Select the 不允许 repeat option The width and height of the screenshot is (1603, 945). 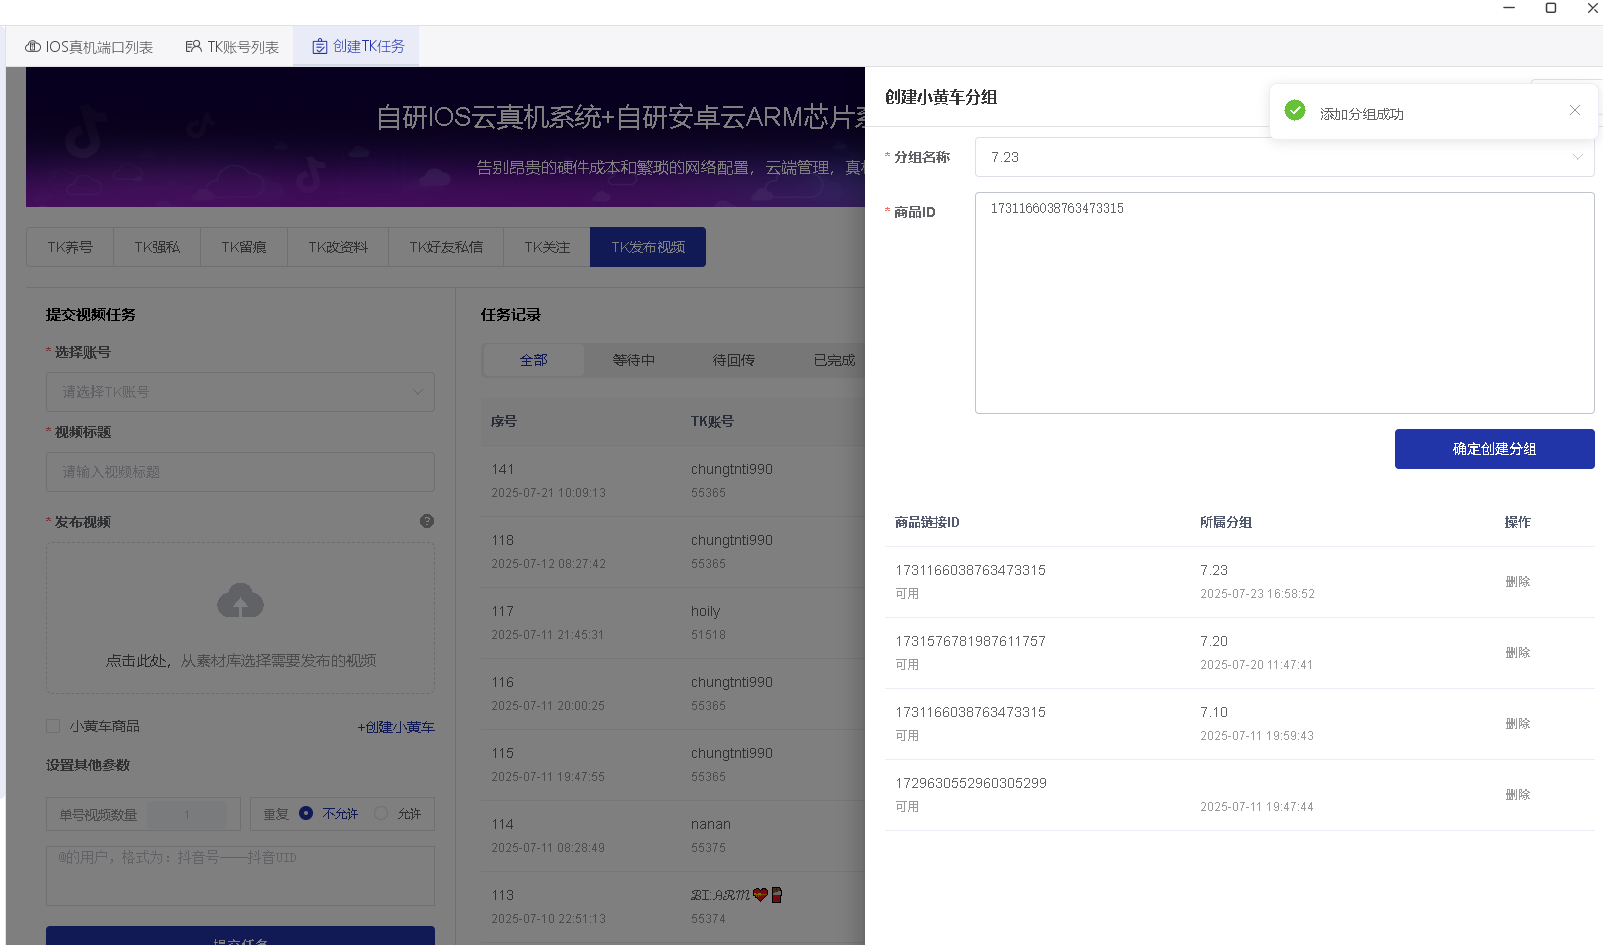(x=306, y=813)
